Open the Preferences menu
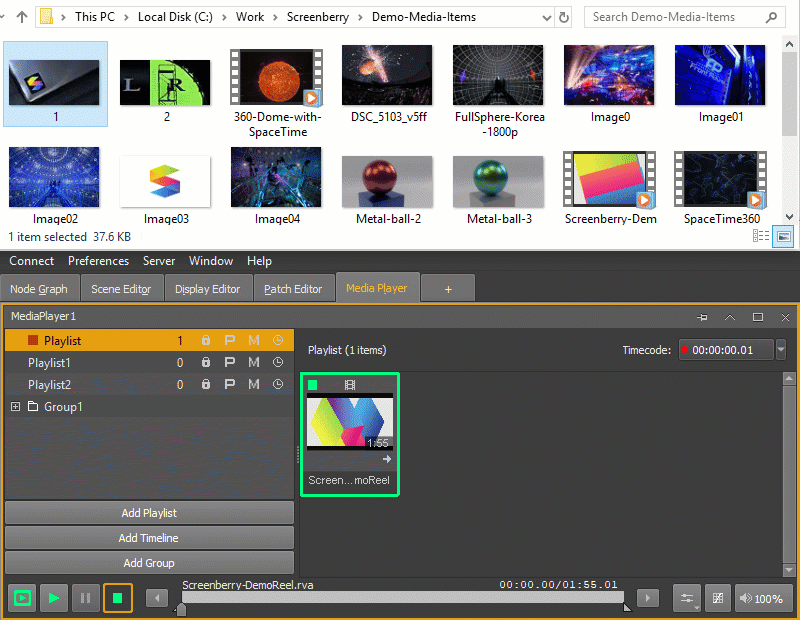Image resolution: width=800 pixels, height=620 pixels. 98,261
